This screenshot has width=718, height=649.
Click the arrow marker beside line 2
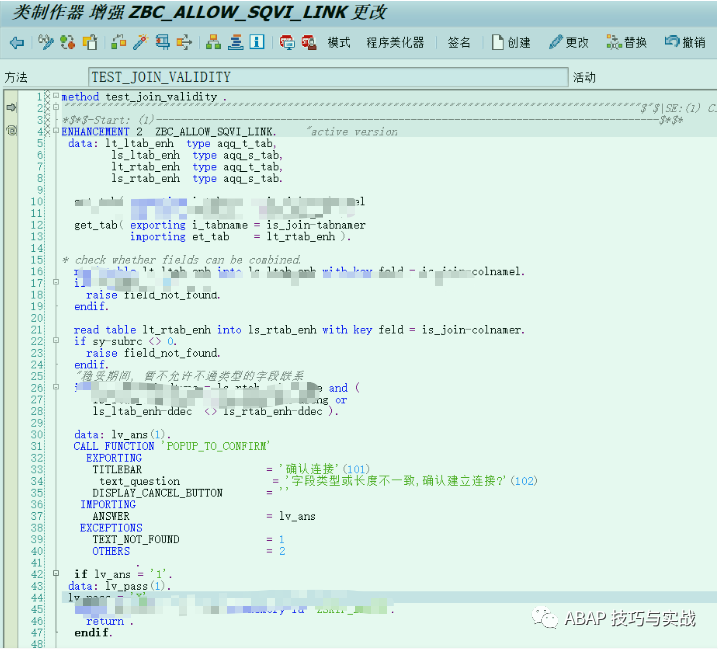11,108
